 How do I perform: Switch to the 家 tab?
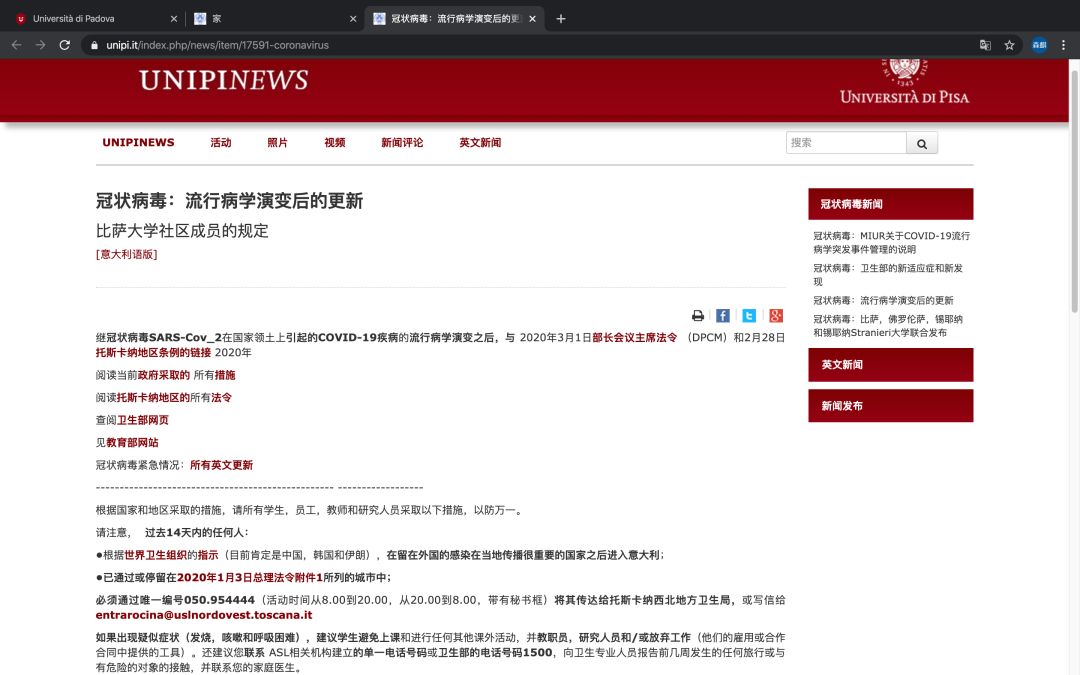point(273,19)
